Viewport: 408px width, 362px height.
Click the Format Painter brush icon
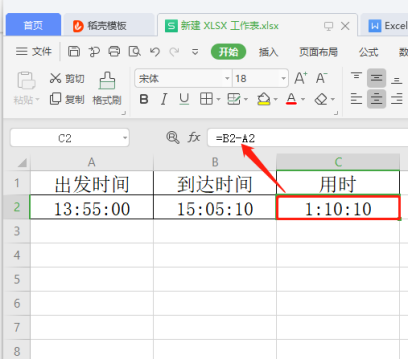pyautogui.click(x=107, y=81)
